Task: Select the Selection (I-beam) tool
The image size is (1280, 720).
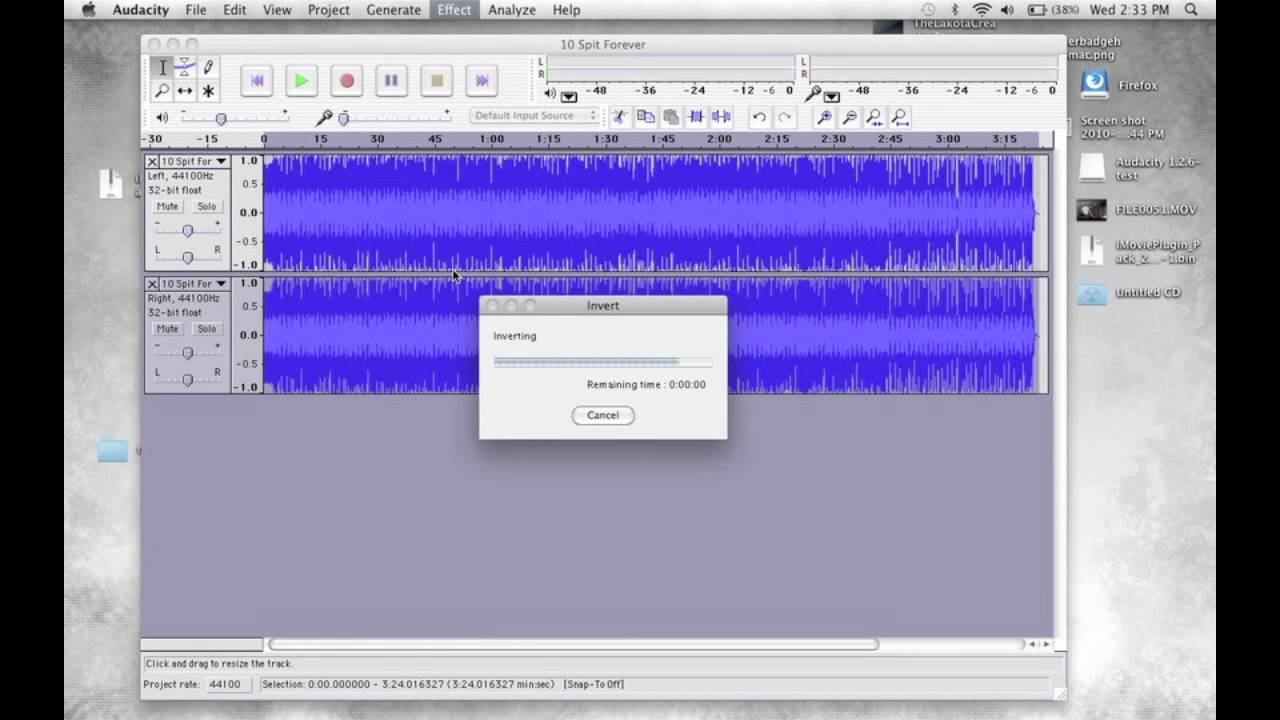Action: click(x=162, y=68)
